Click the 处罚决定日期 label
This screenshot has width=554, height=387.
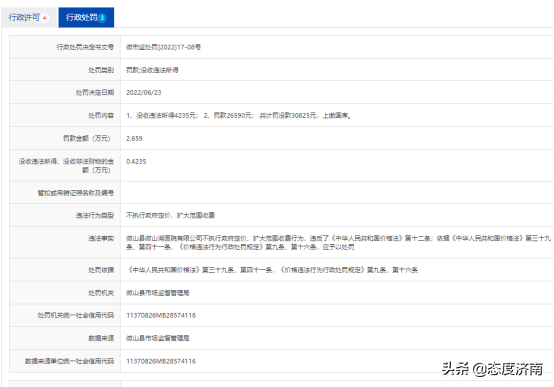tap(95, 93)
